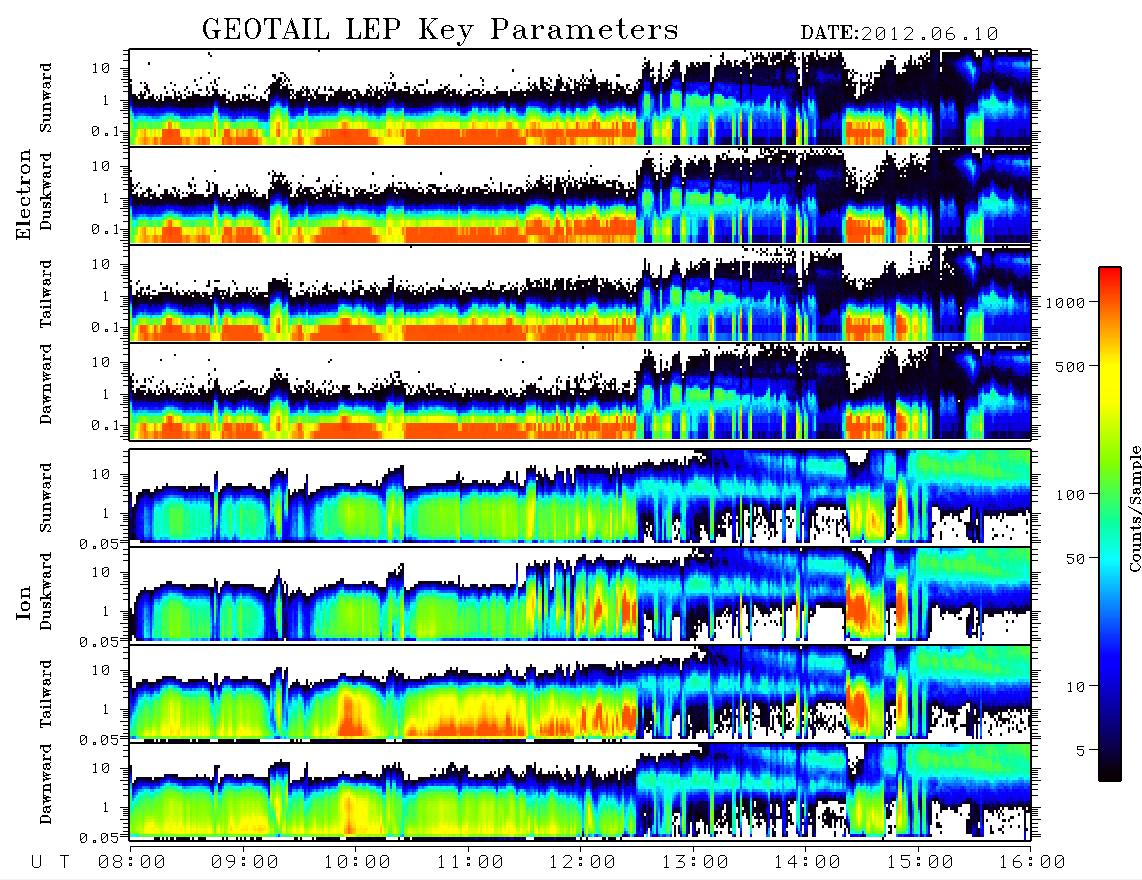Click the "100" colorbar tick label

[1071, 495]
